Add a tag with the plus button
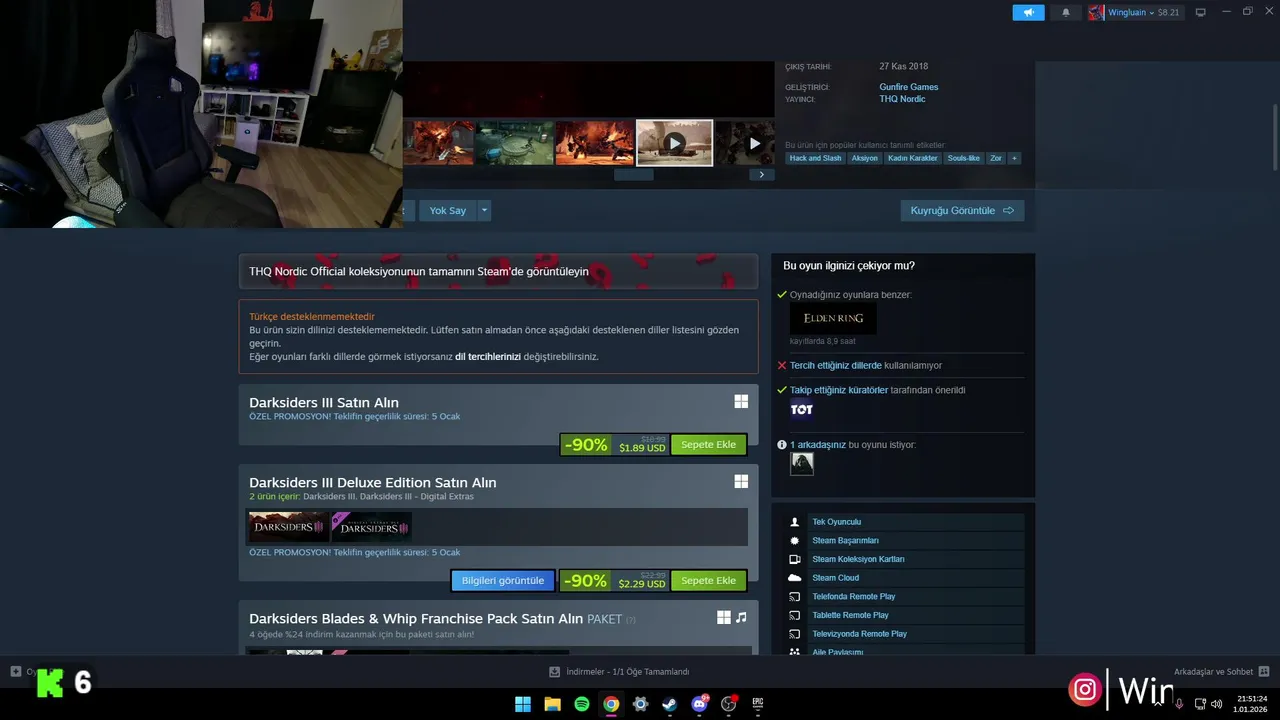Viewport: 1280px width, 720px height. tap(1014, 158)
